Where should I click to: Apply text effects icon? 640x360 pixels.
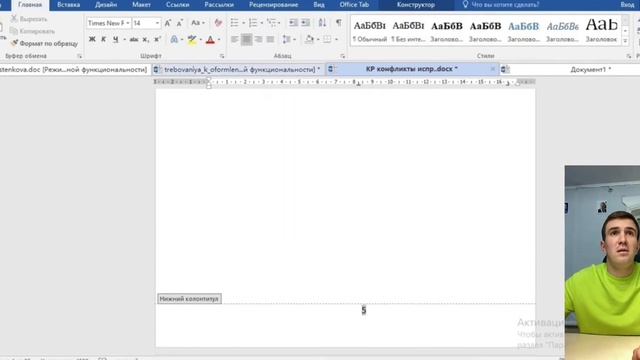174,39
